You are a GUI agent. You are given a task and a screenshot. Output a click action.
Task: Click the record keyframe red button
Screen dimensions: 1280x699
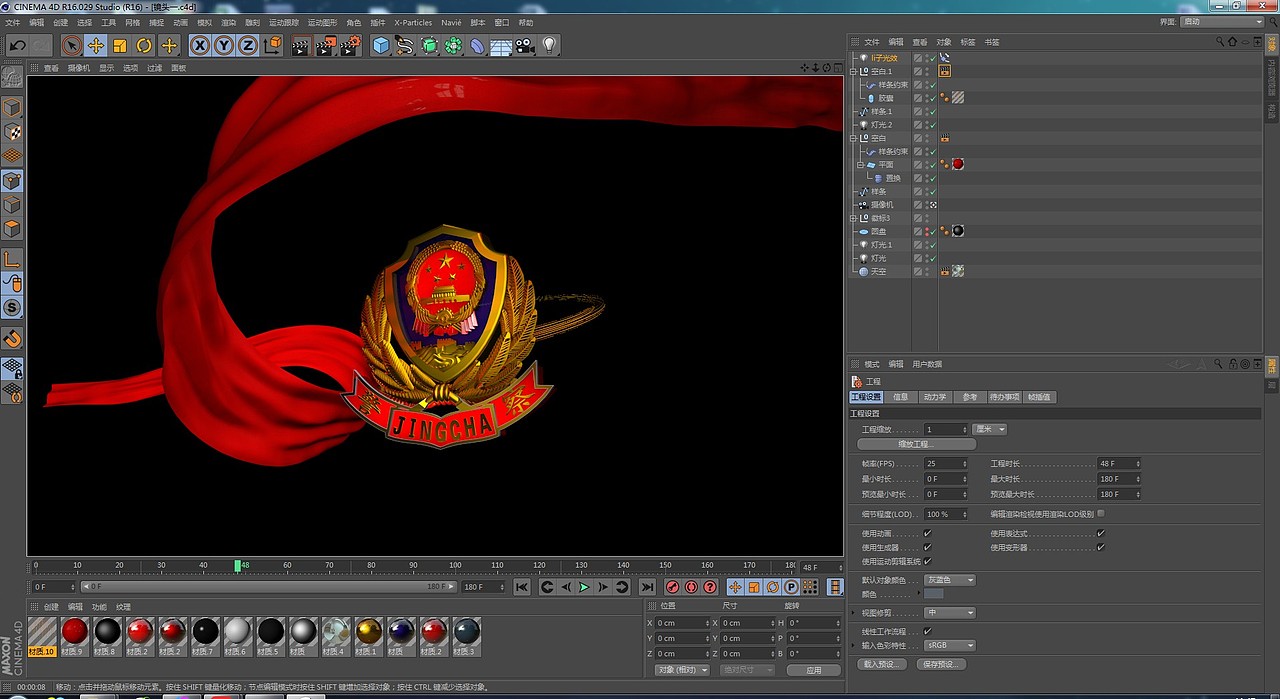672,587
